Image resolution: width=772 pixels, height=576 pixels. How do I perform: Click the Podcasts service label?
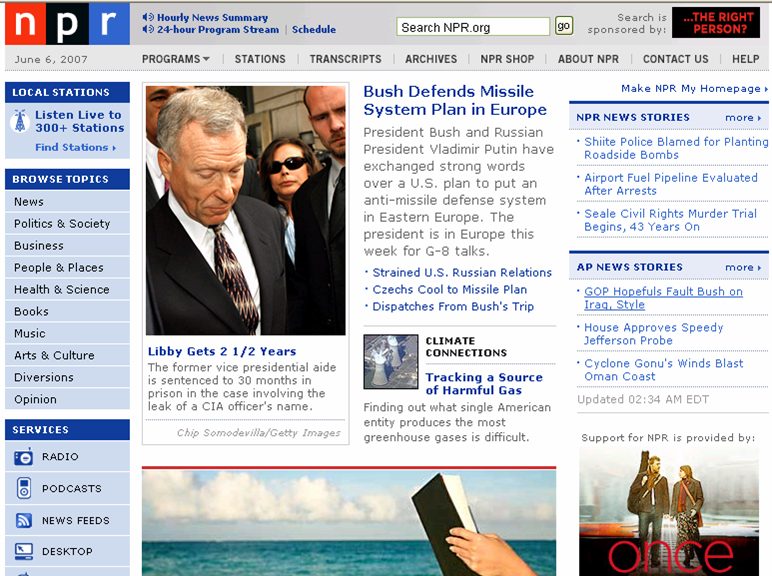coord(72,489)
